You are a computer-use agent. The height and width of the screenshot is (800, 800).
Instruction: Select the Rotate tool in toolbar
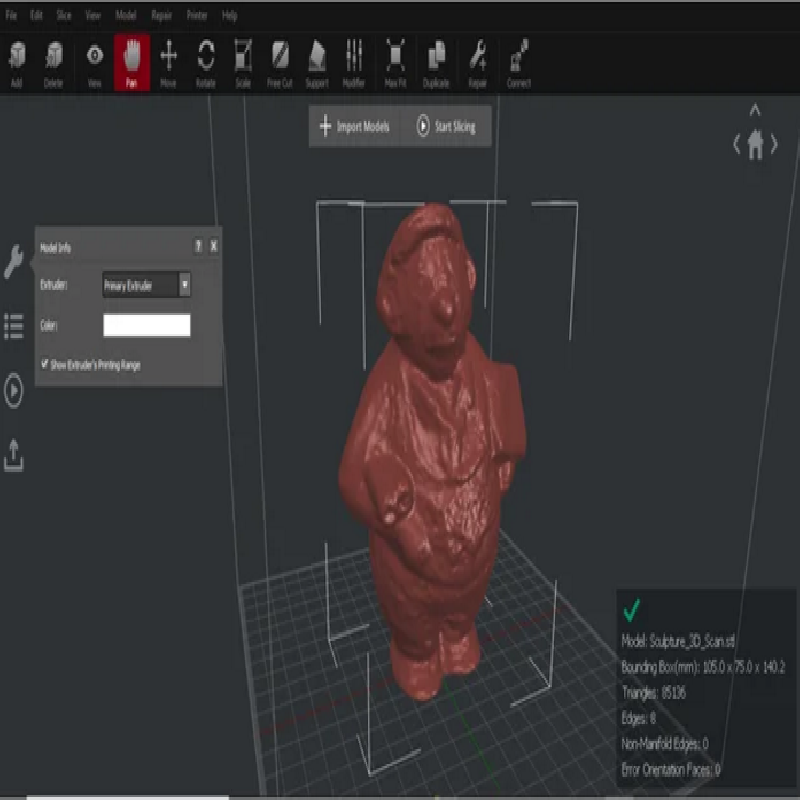click(206, 58)
